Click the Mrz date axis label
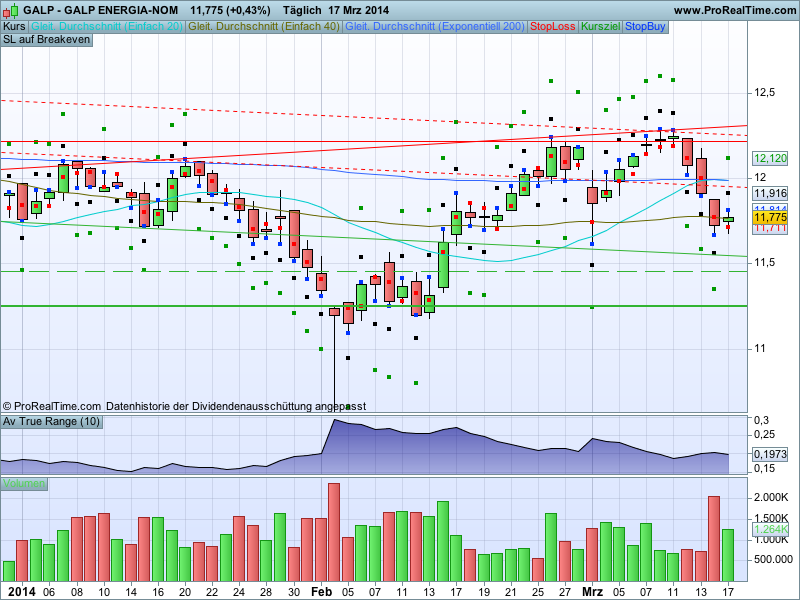This screenshot has width=800, height=600. click(x=592, y=592)
